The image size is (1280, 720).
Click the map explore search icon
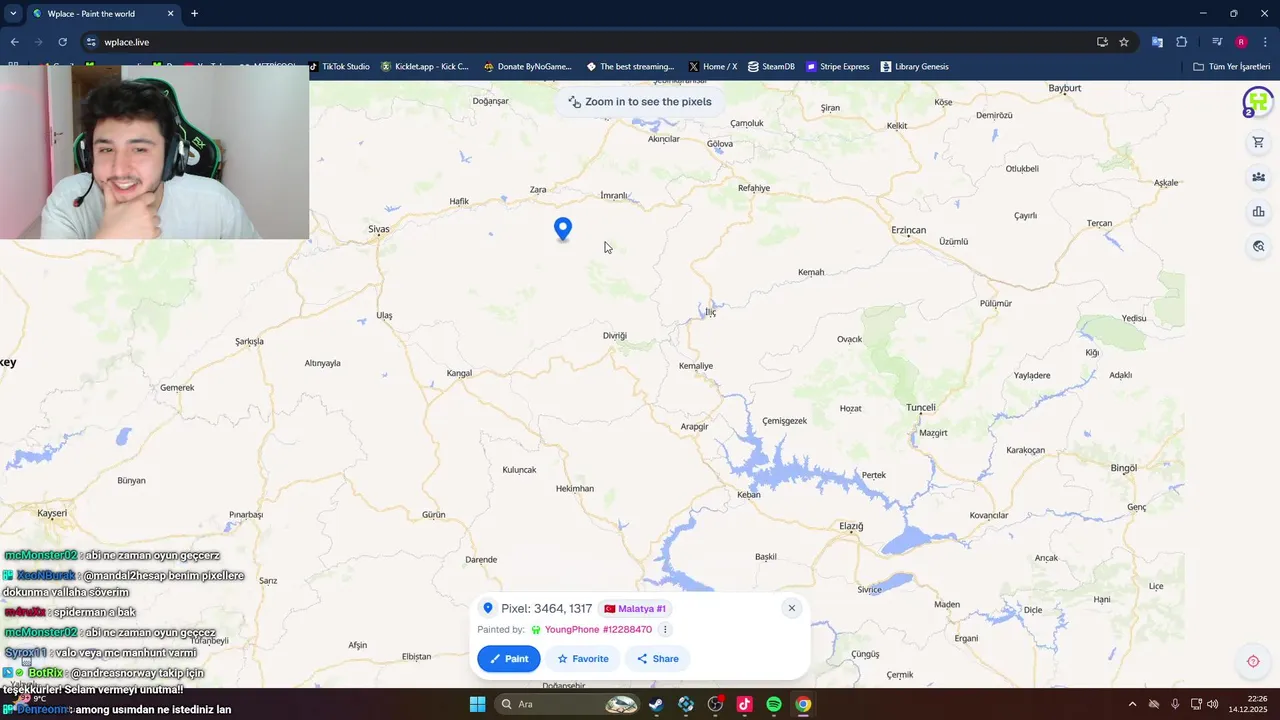(1258, 246)
